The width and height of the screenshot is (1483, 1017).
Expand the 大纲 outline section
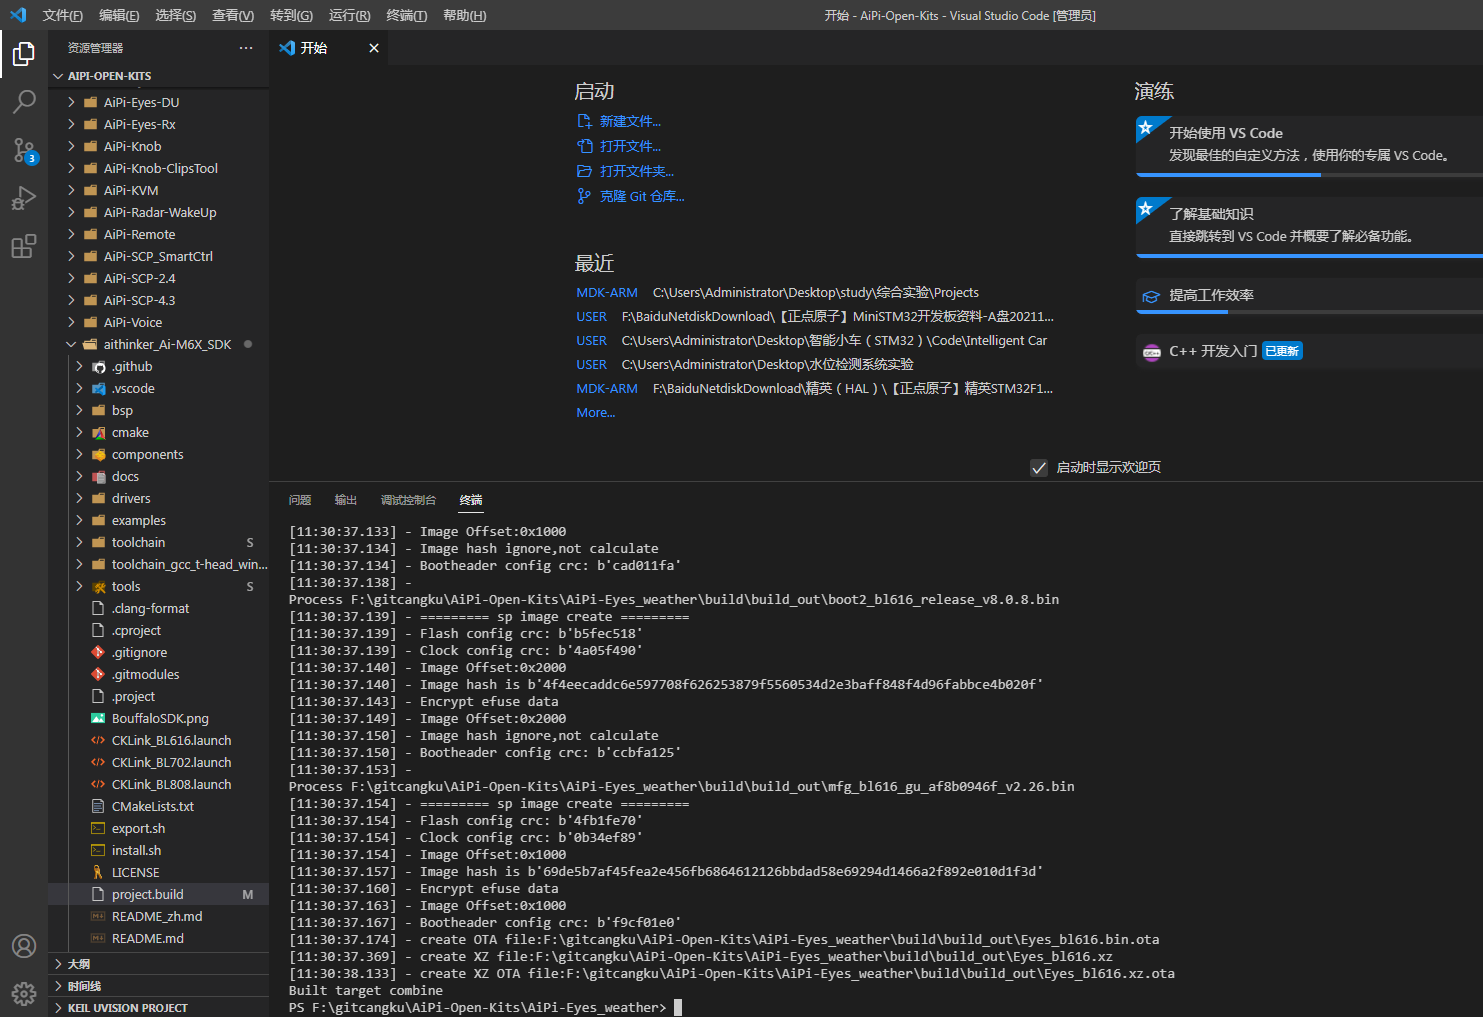pos(58,964)
